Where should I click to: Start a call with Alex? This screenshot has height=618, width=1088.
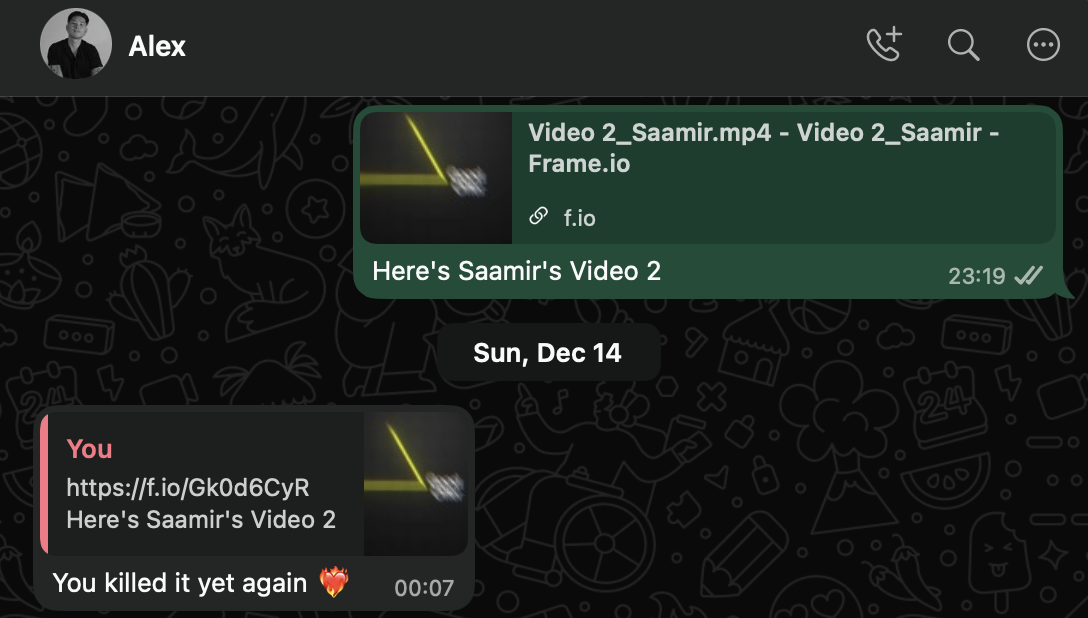coord(884,45)
